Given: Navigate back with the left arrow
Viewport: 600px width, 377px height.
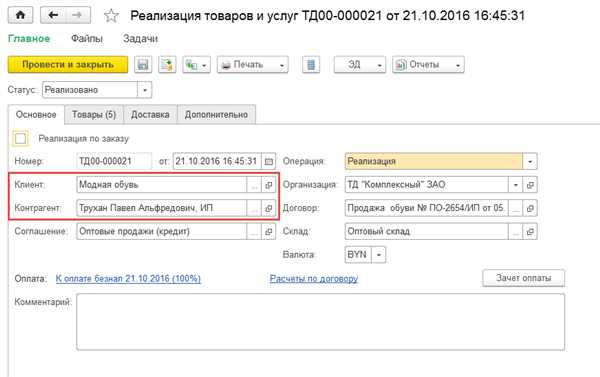Looking at the screenshot, I should click(53, 15).
